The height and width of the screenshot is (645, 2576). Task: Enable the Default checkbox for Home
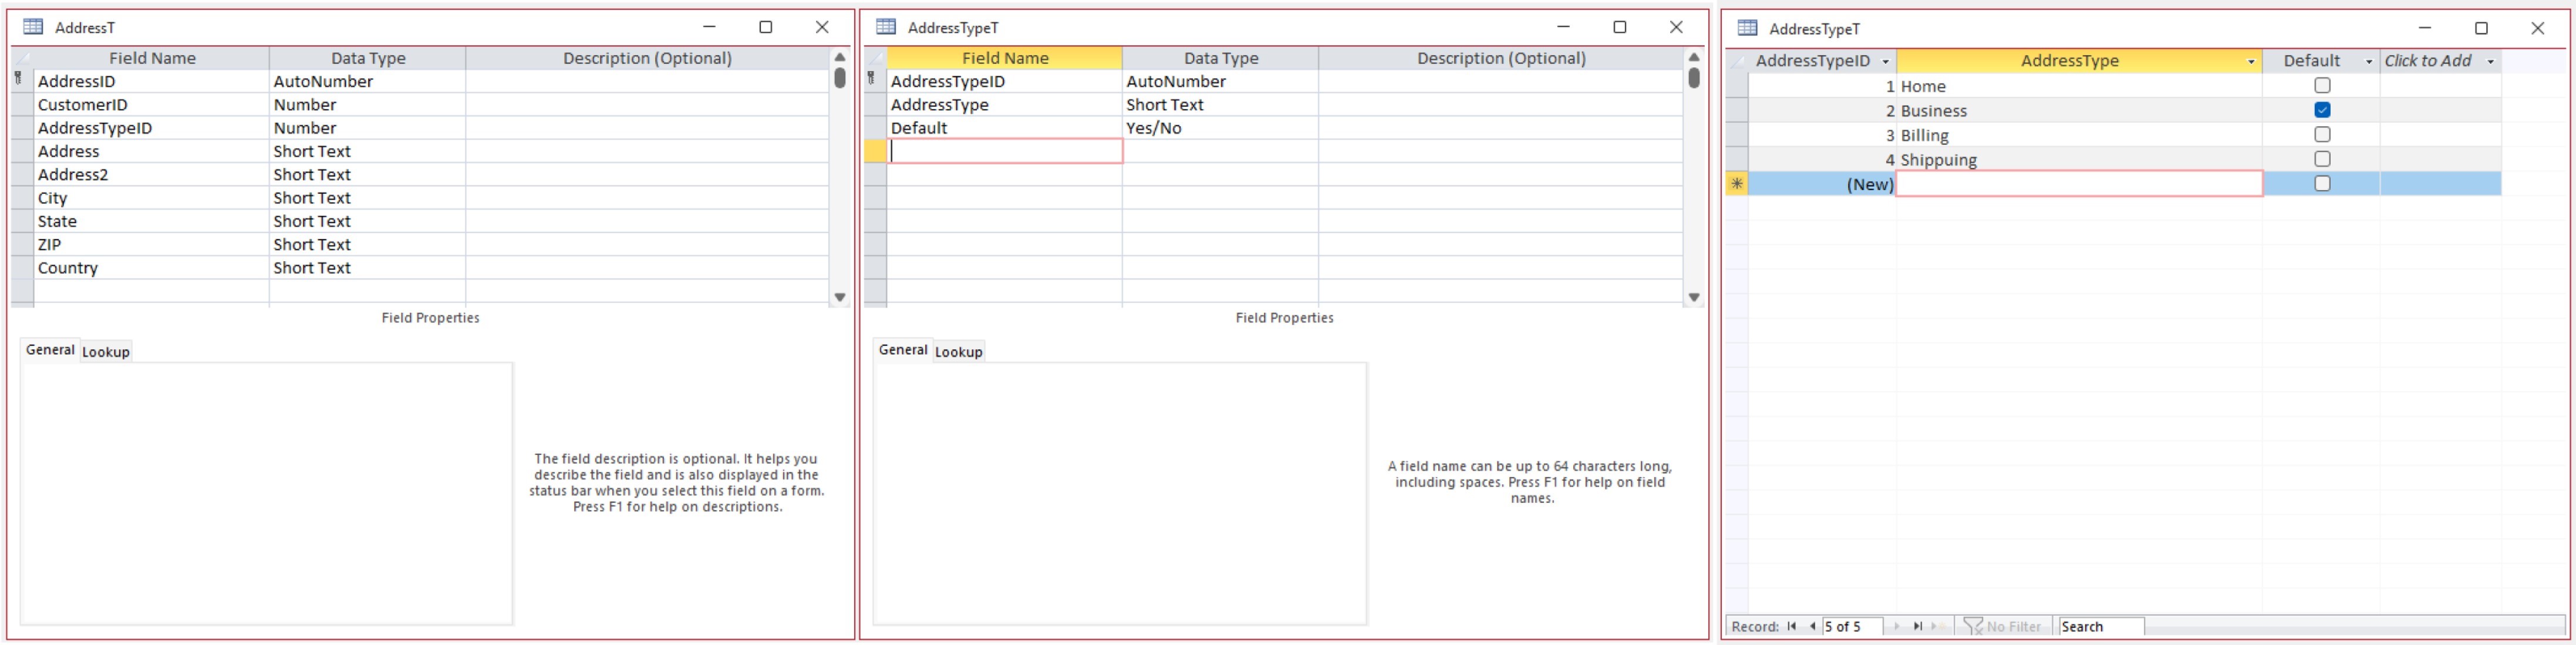point(2322,86)
